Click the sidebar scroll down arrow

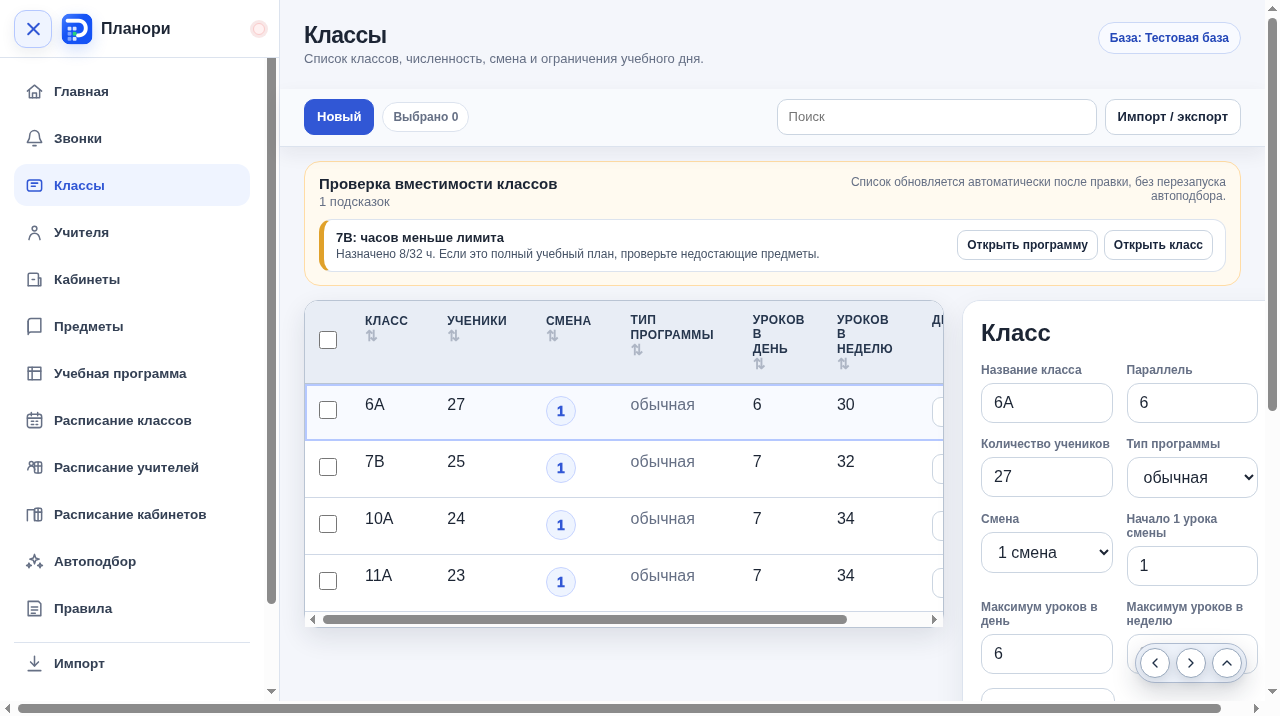(271, 691)
